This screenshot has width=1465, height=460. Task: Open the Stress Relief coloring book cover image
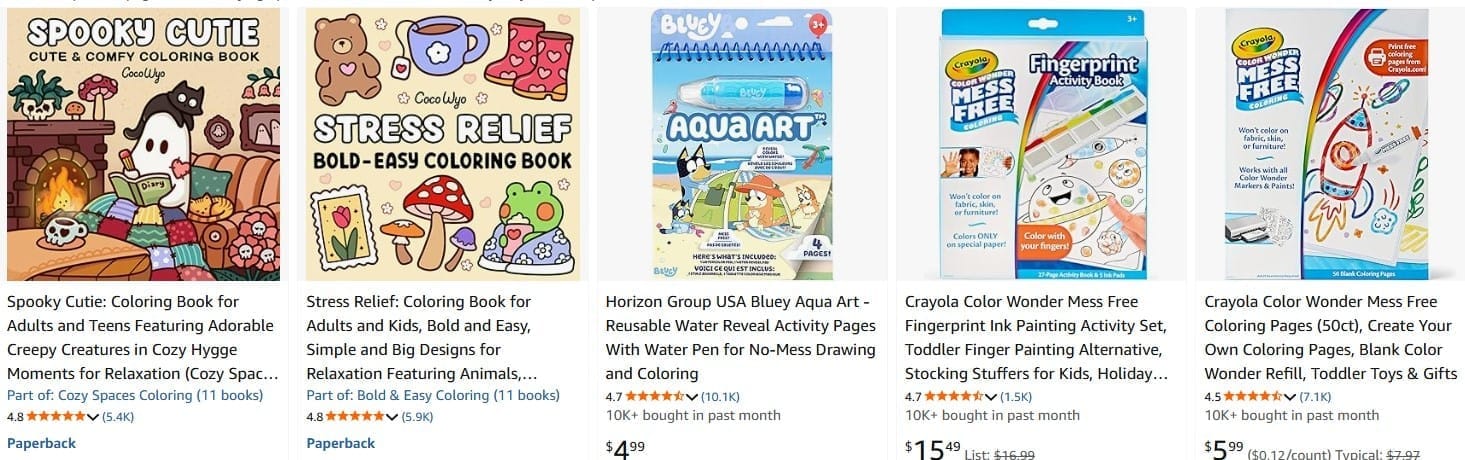click(x=443, y=145)
